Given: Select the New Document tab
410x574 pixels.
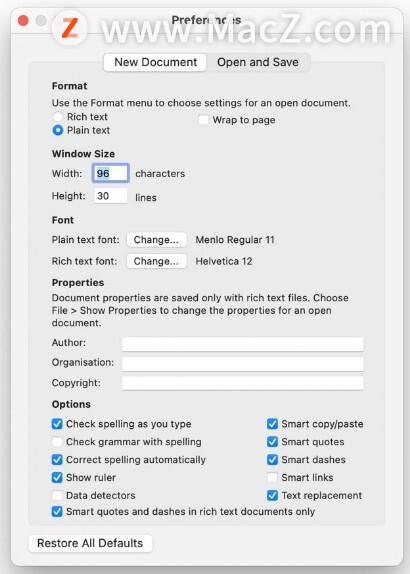Looking at the screenshot, I should 155,62.
